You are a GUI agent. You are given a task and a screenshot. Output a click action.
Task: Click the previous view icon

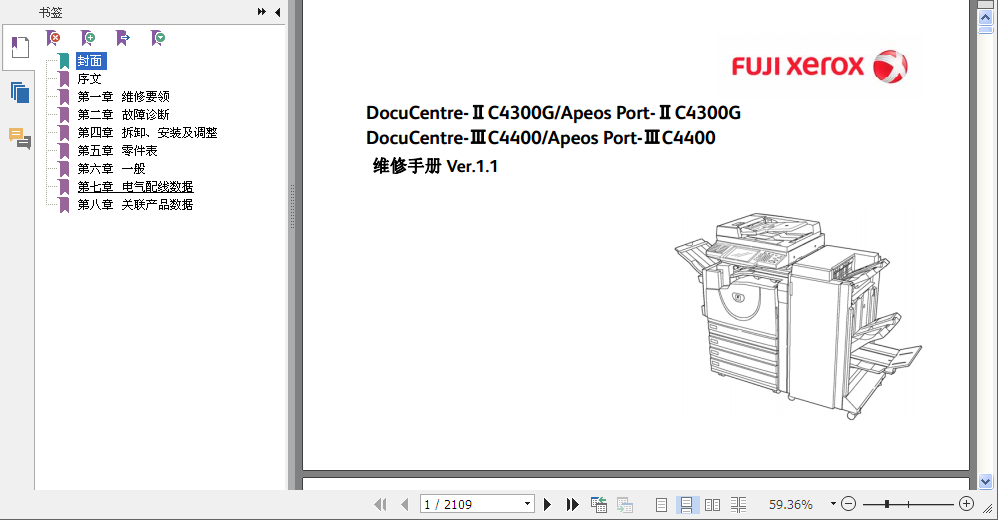[x=598, y=505]
